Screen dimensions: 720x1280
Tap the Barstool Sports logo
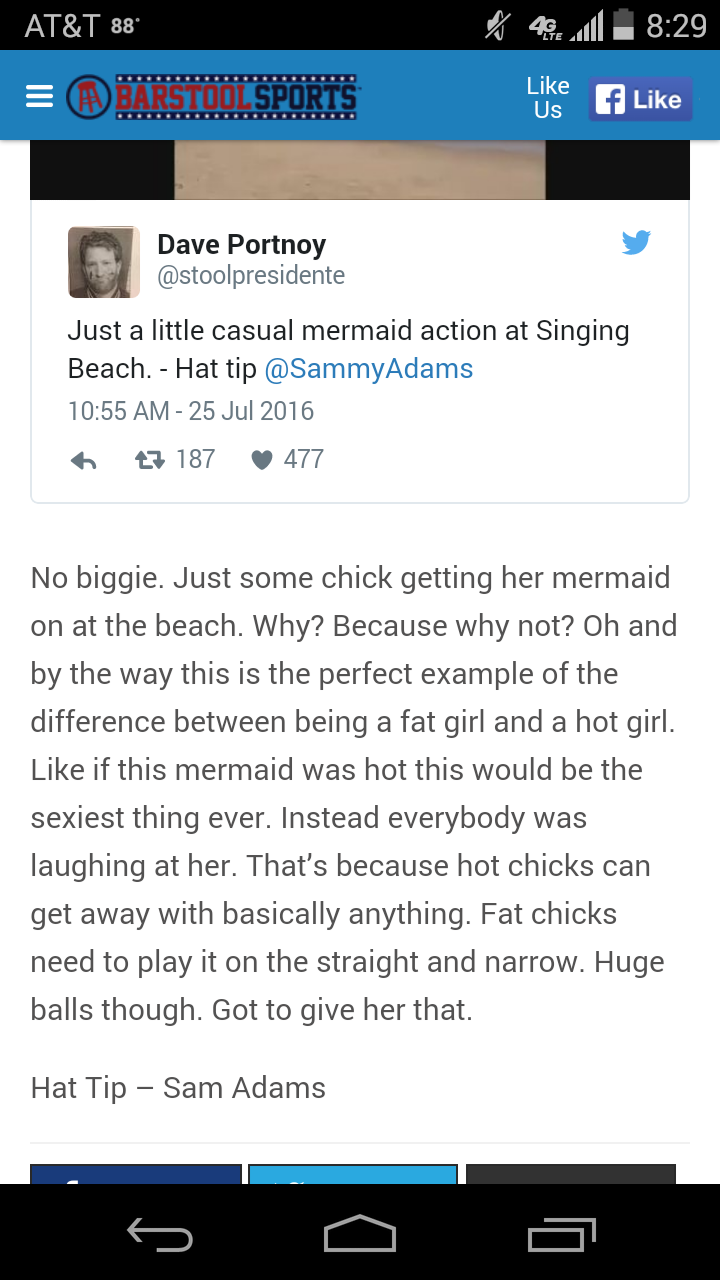click(212, 97)
